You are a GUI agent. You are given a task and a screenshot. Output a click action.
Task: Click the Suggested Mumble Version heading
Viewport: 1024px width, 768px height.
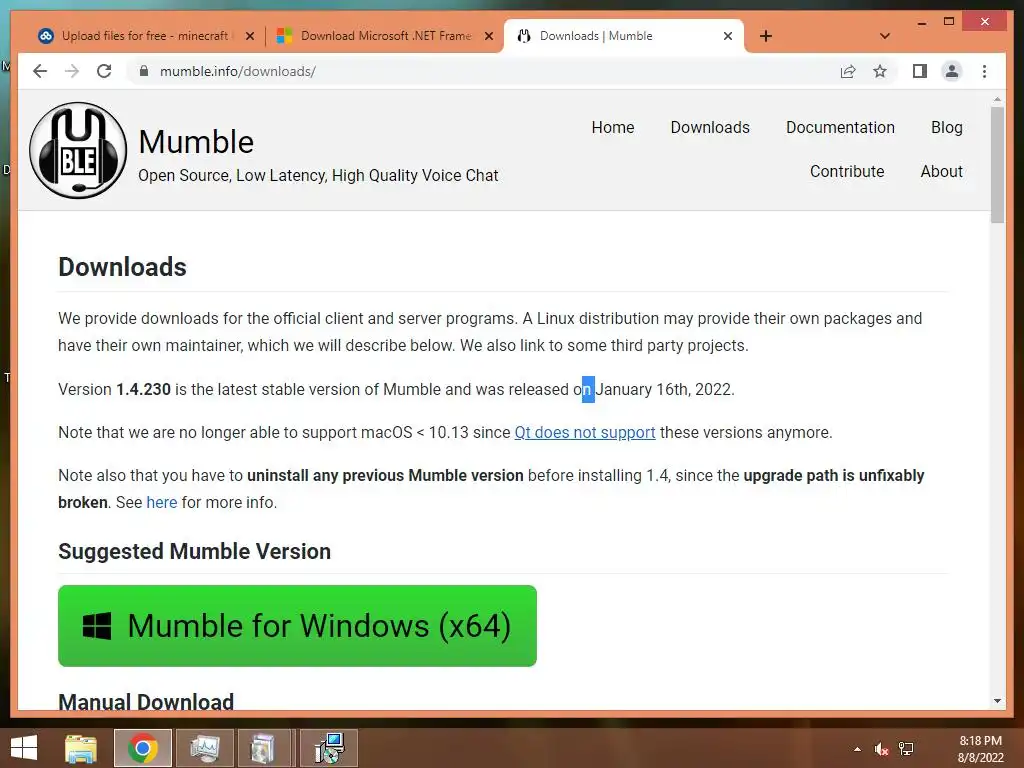tap(195, 551)
